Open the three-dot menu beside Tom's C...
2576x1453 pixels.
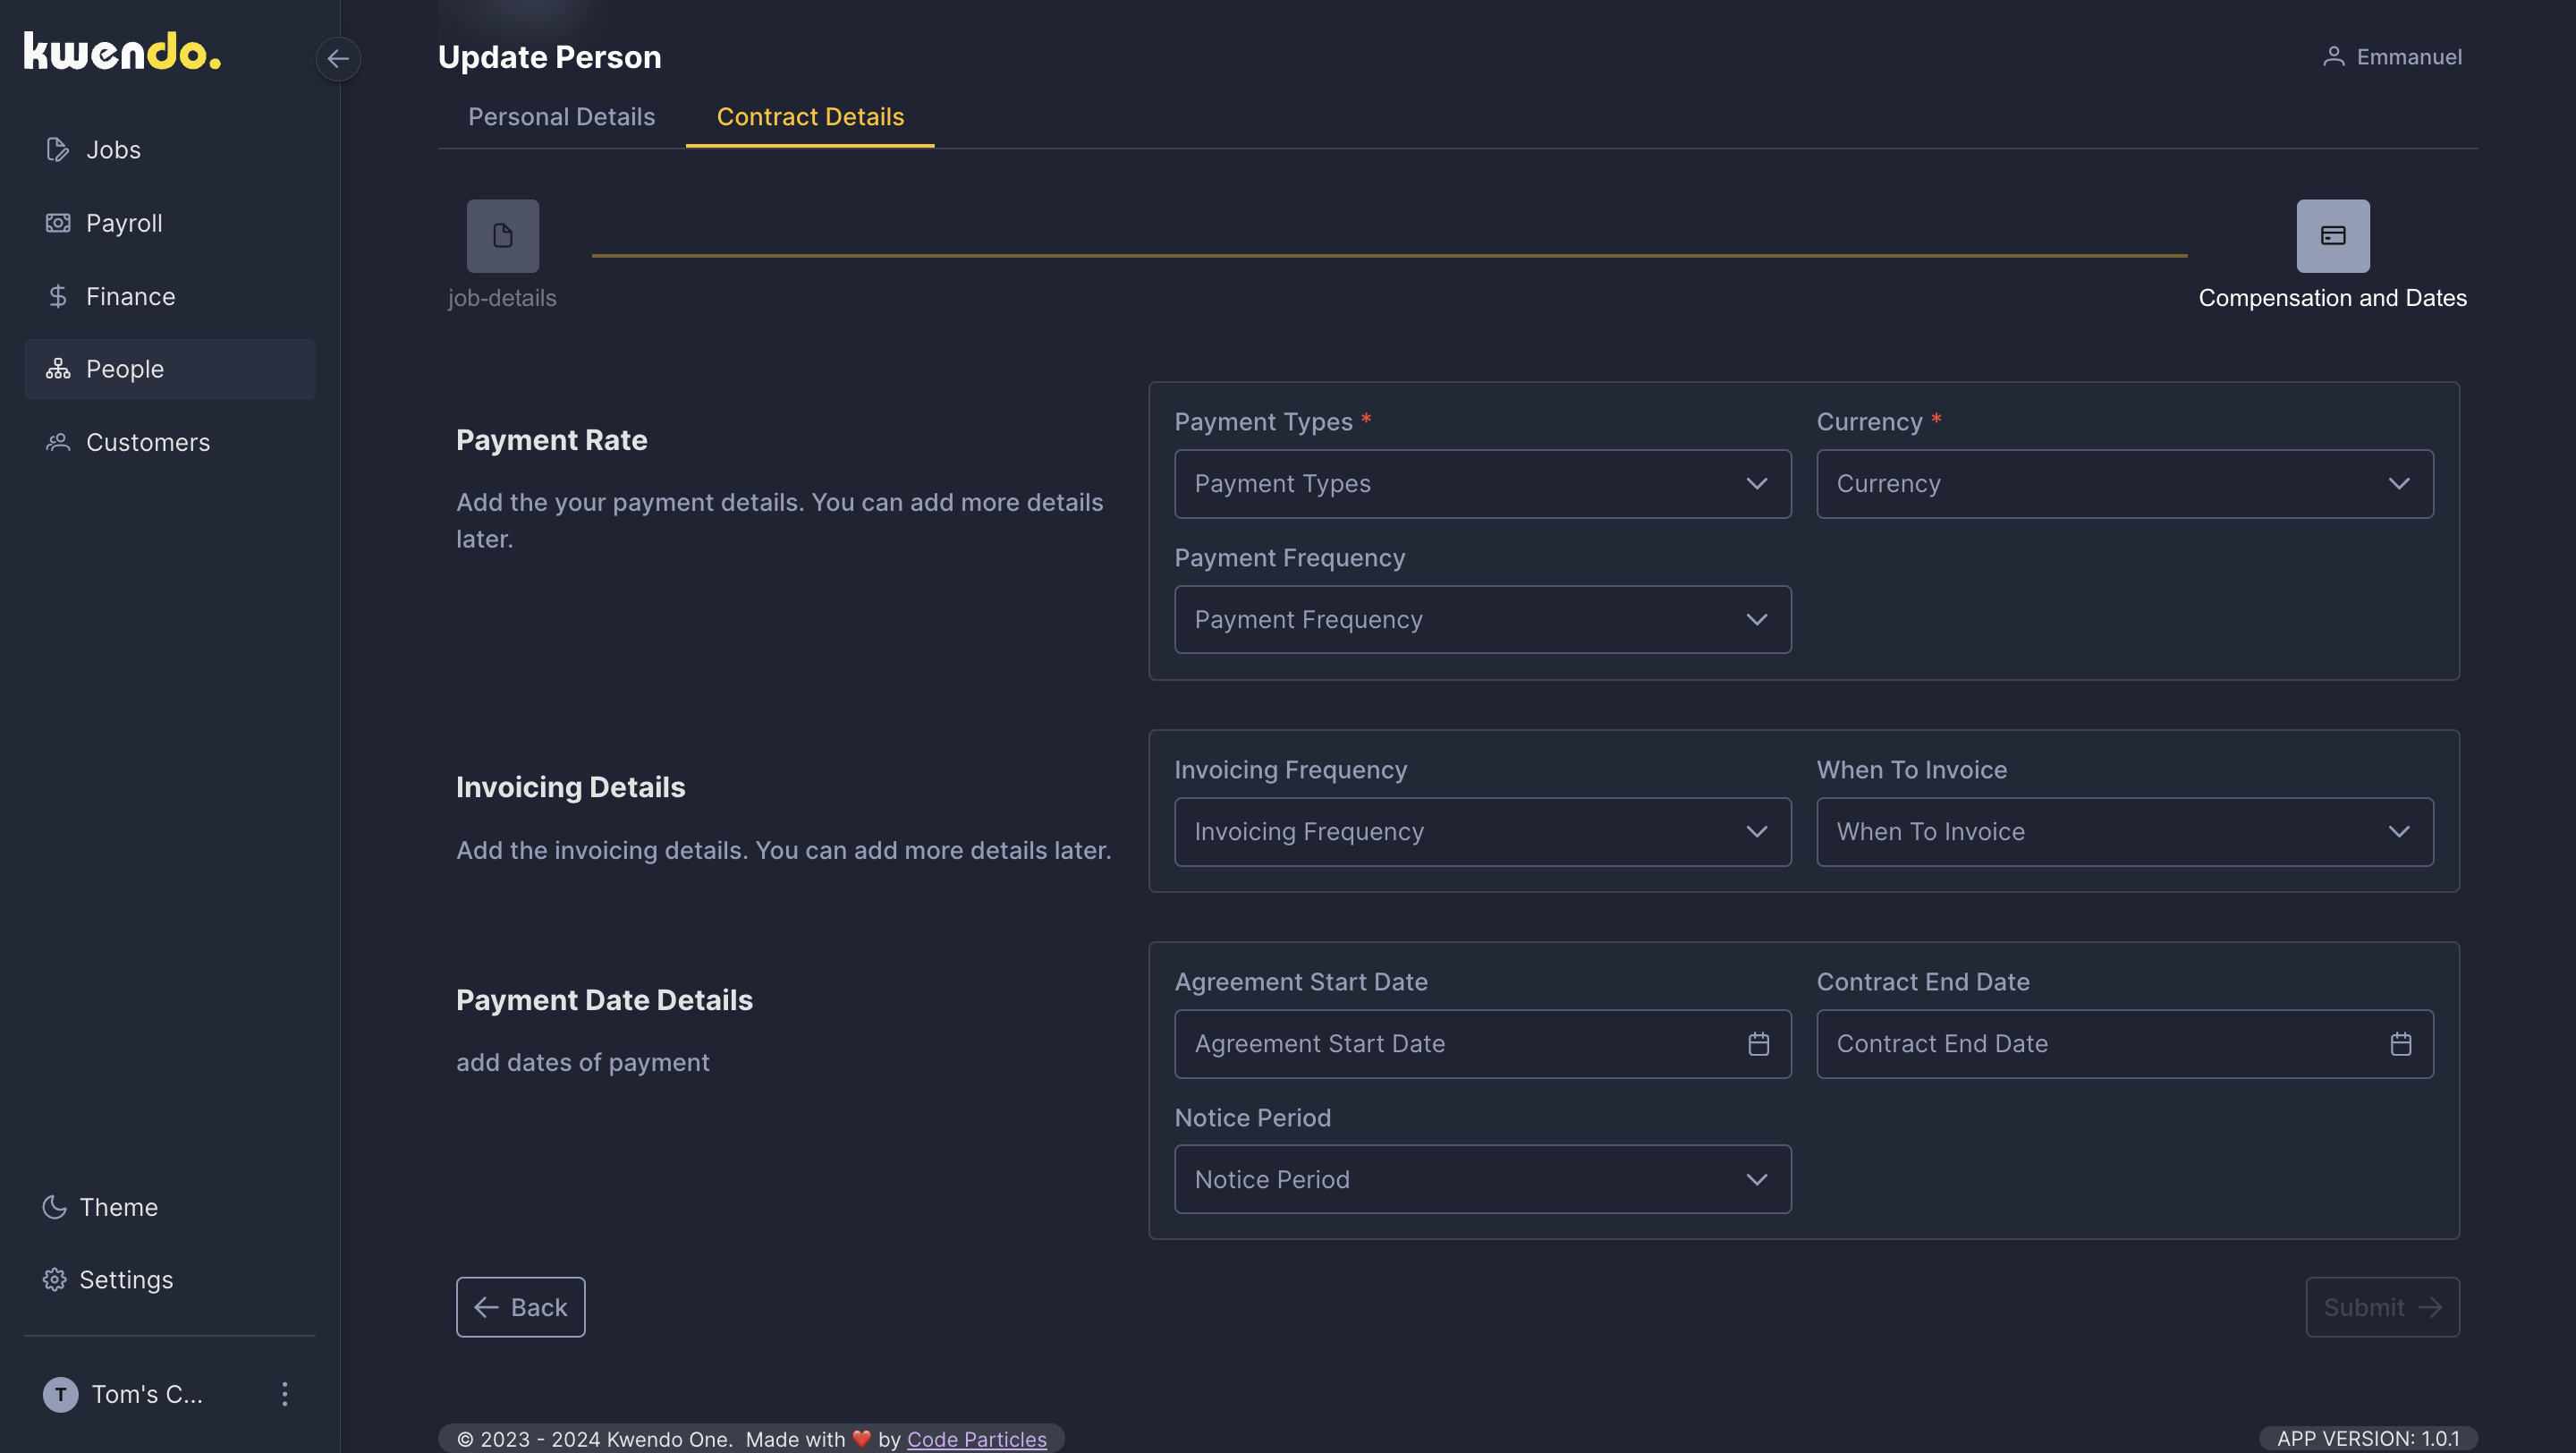pyautogui.click(x=285, y=1394)
